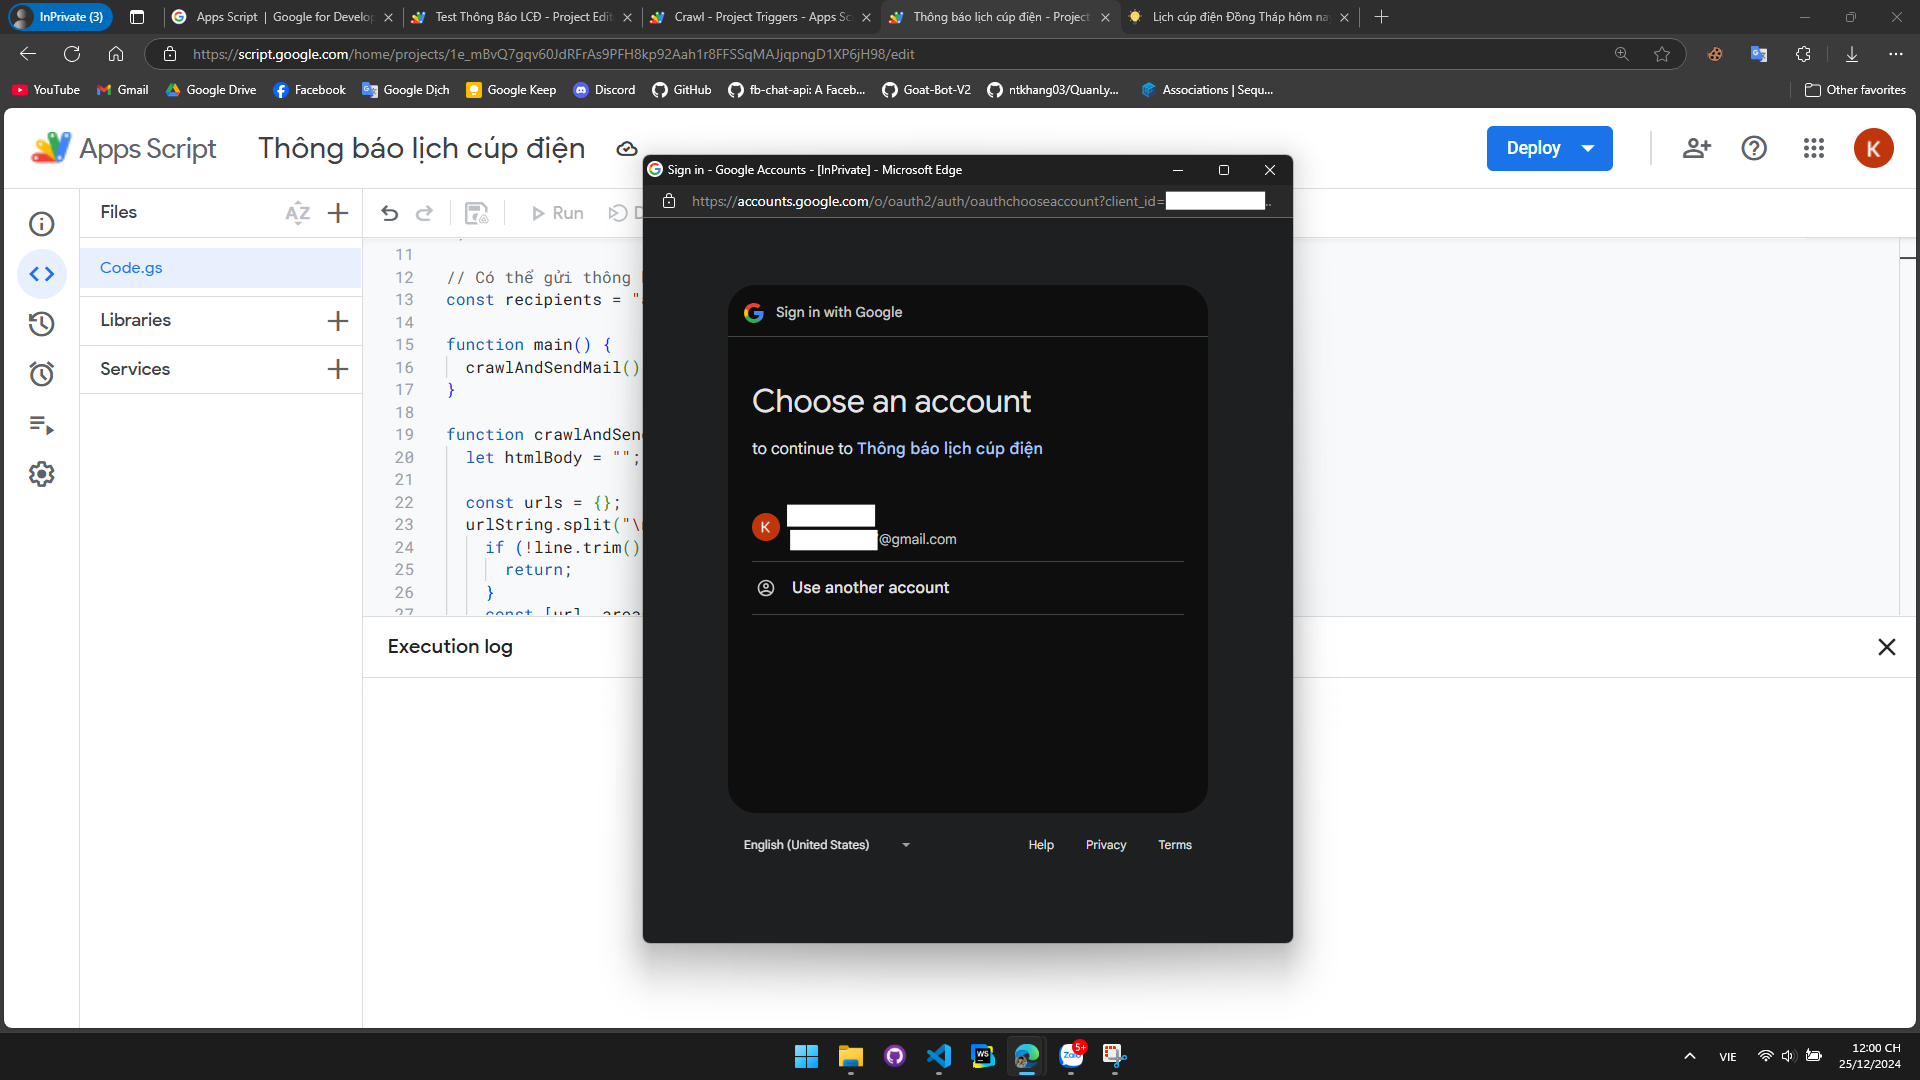Add a new file with plus icon

tap(338, 213)
